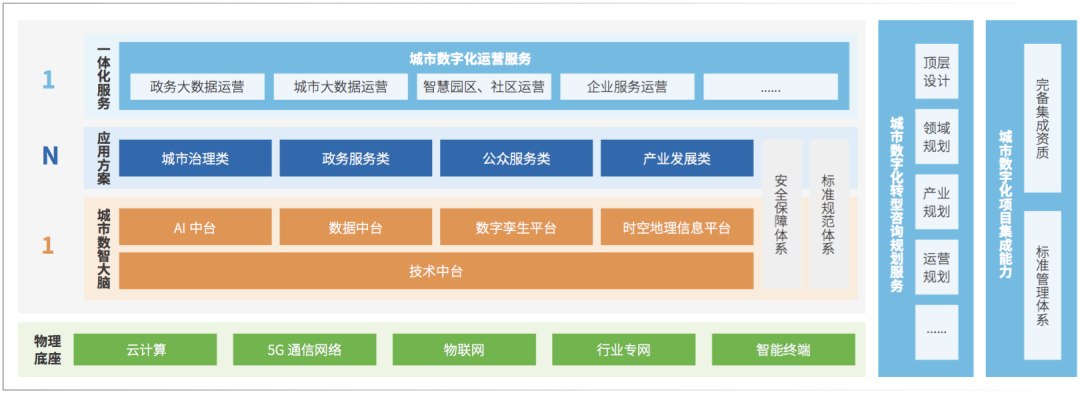Select the green 云计算 block
This screenshot has height=393, width=1080.
(x=145, y=350)
